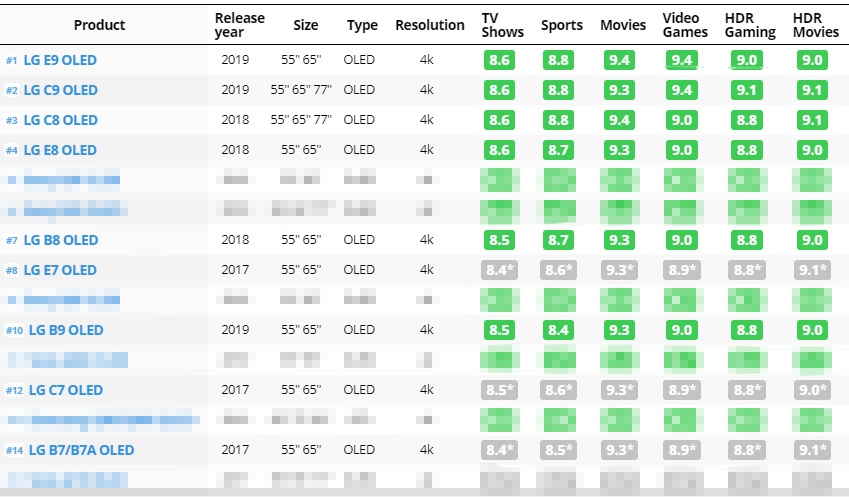The image size is (849, 497).
Task: Select the LG E7 OLED link
Action: [x=60, y=270]
